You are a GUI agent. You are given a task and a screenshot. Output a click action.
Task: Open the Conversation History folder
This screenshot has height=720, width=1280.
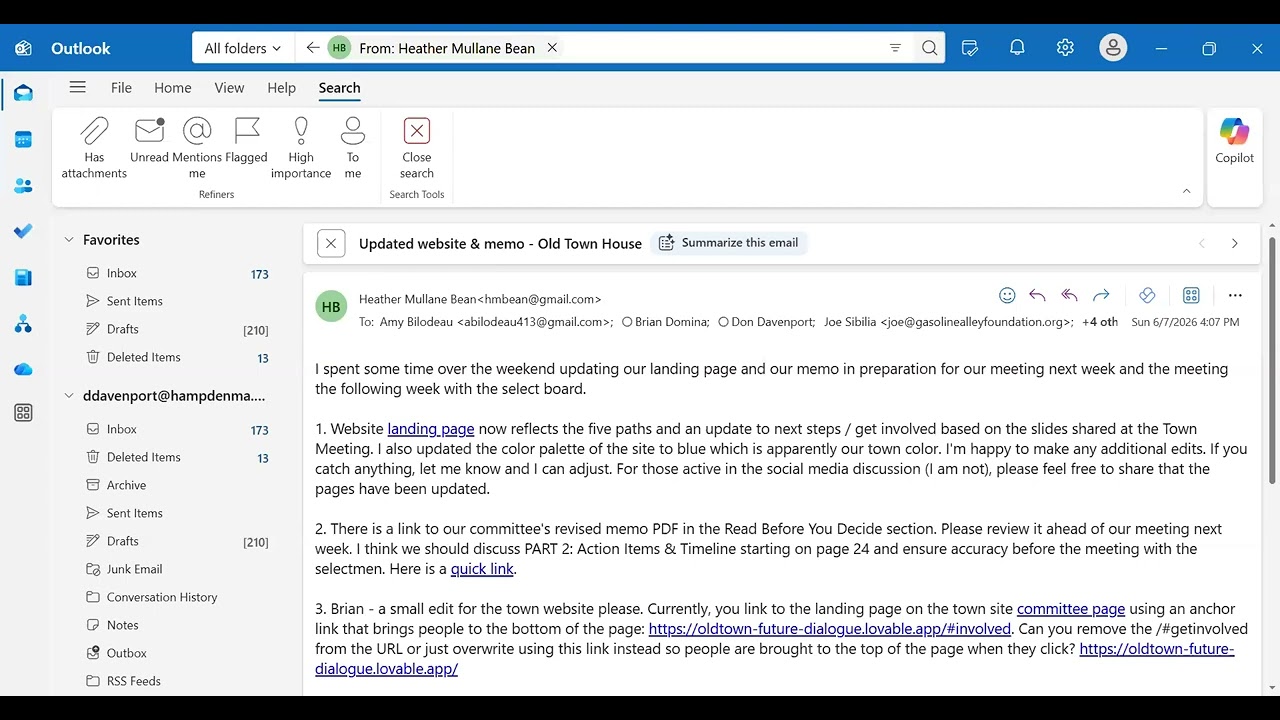177,597
